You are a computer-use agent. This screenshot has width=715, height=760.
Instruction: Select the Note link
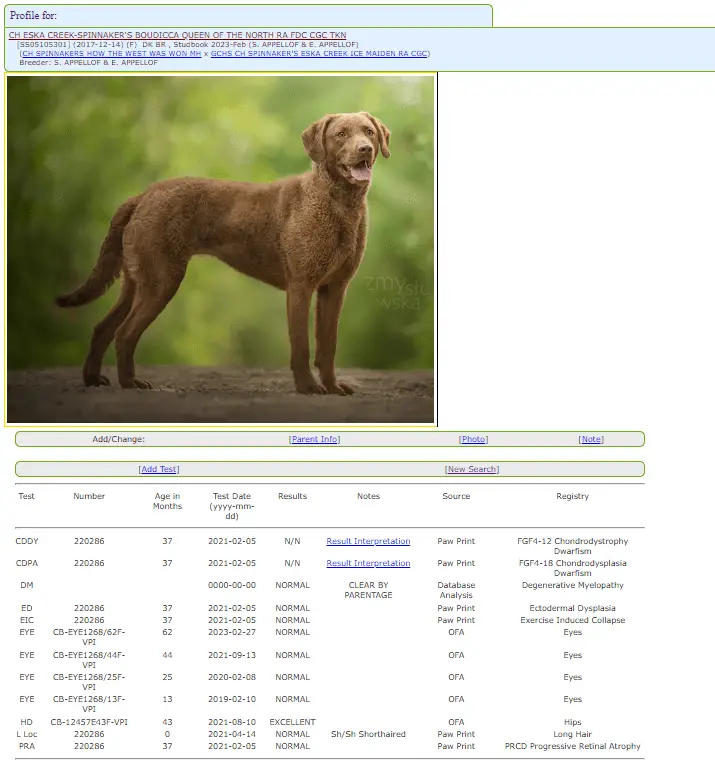coord(591,439)
